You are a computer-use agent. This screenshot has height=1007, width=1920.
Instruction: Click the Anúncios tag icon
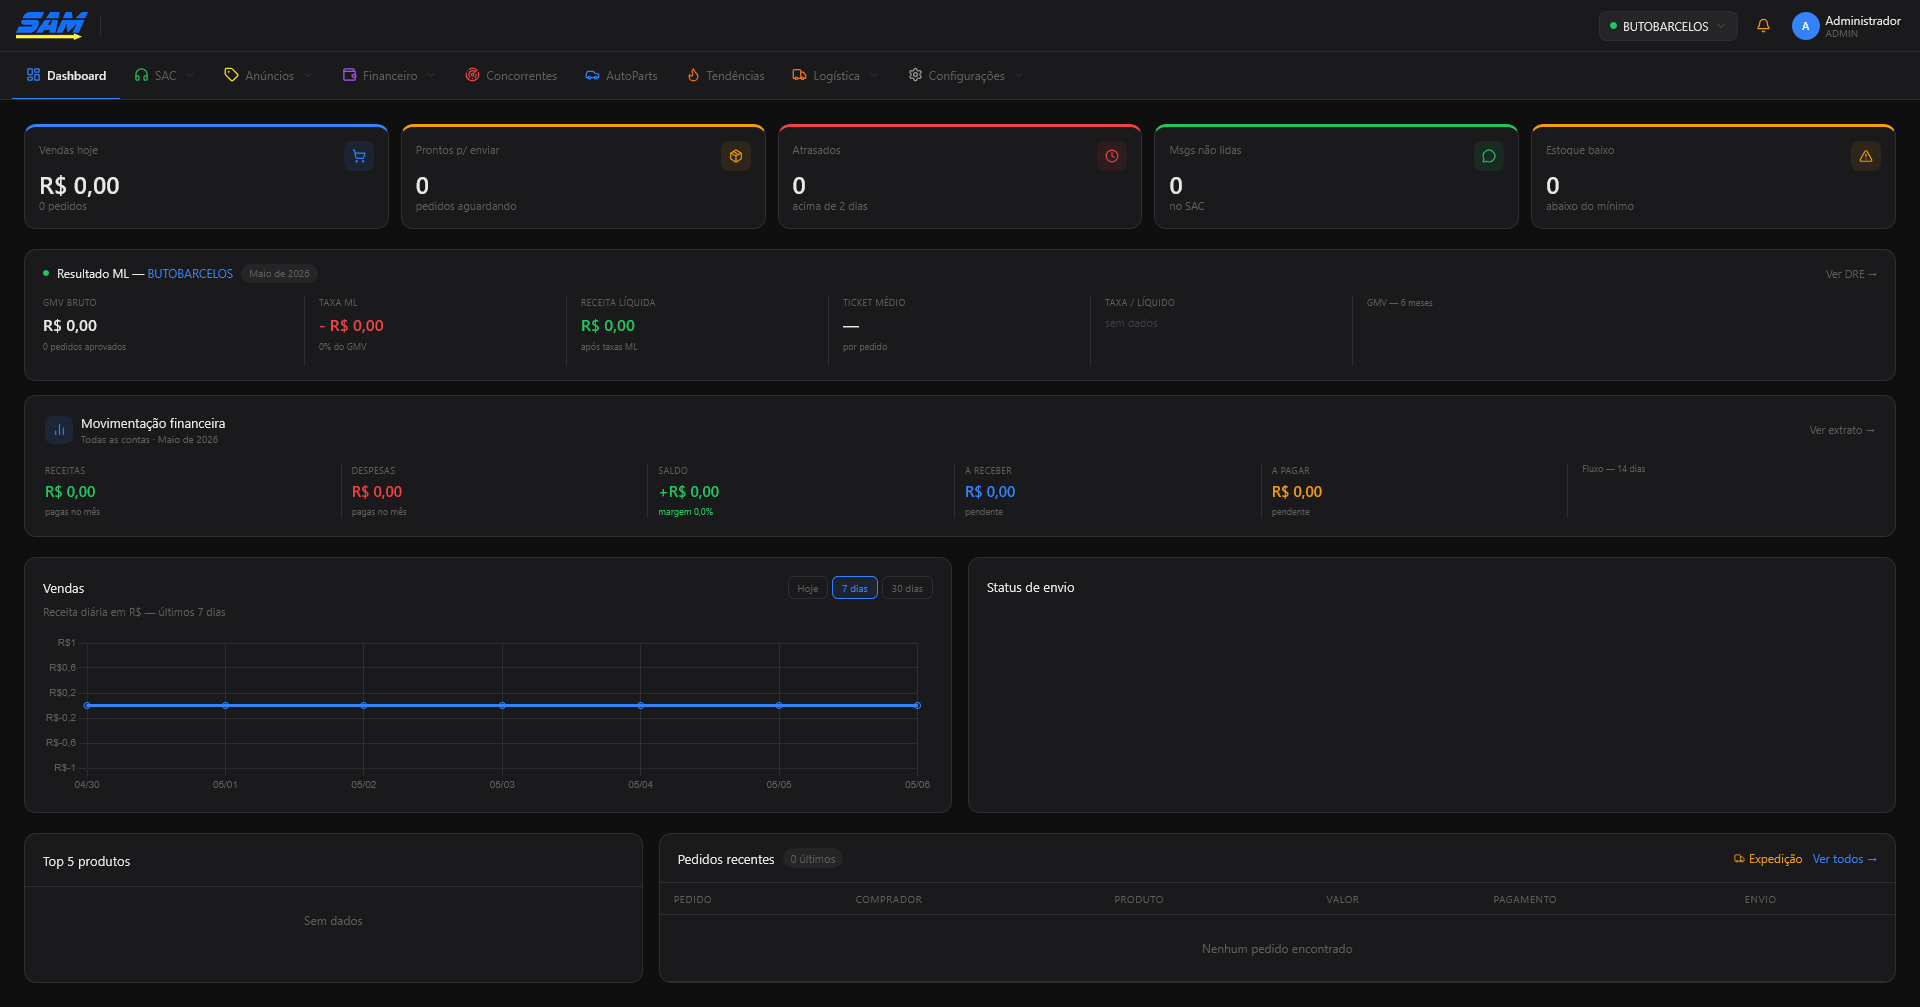(x=231, y=75)
